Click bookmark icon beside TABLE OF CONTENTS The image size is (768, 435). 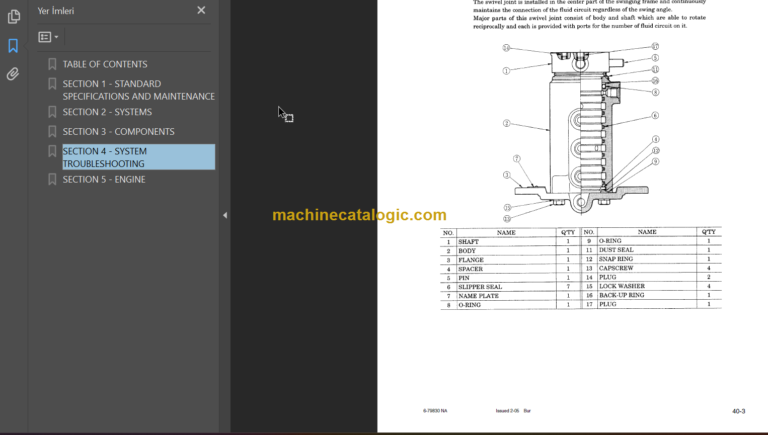pos(52,64)
